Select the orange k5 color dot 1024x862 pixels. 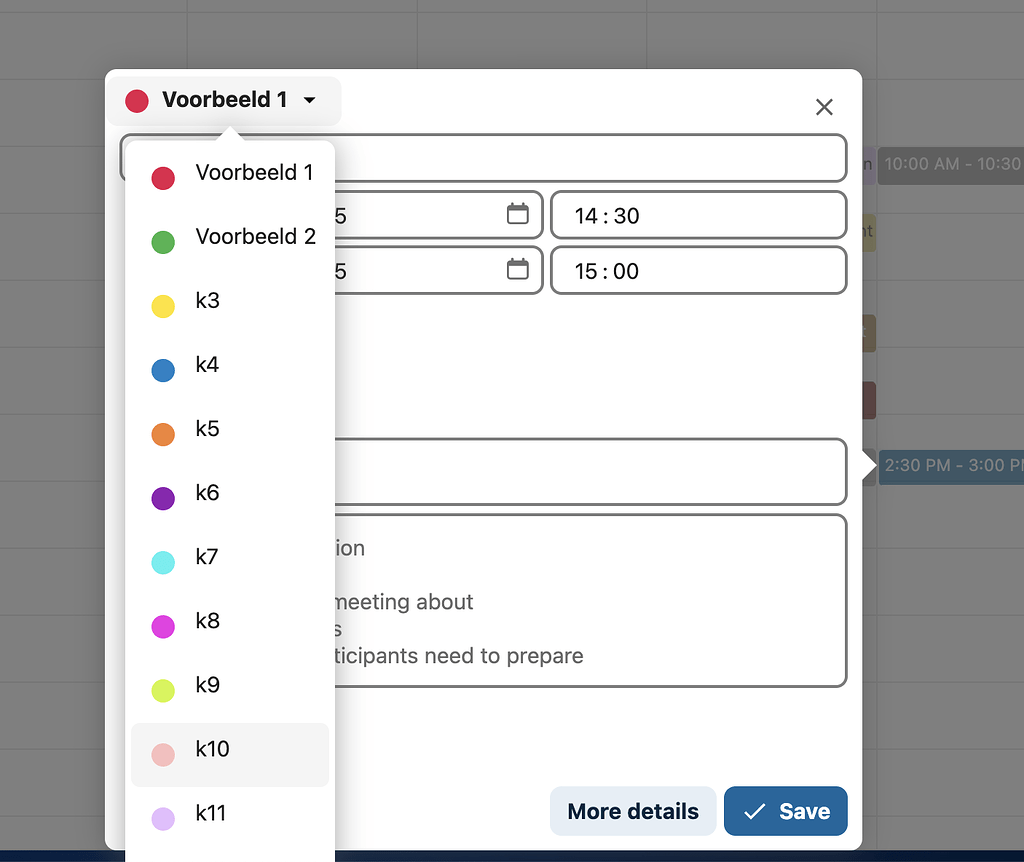coord(162,434)
